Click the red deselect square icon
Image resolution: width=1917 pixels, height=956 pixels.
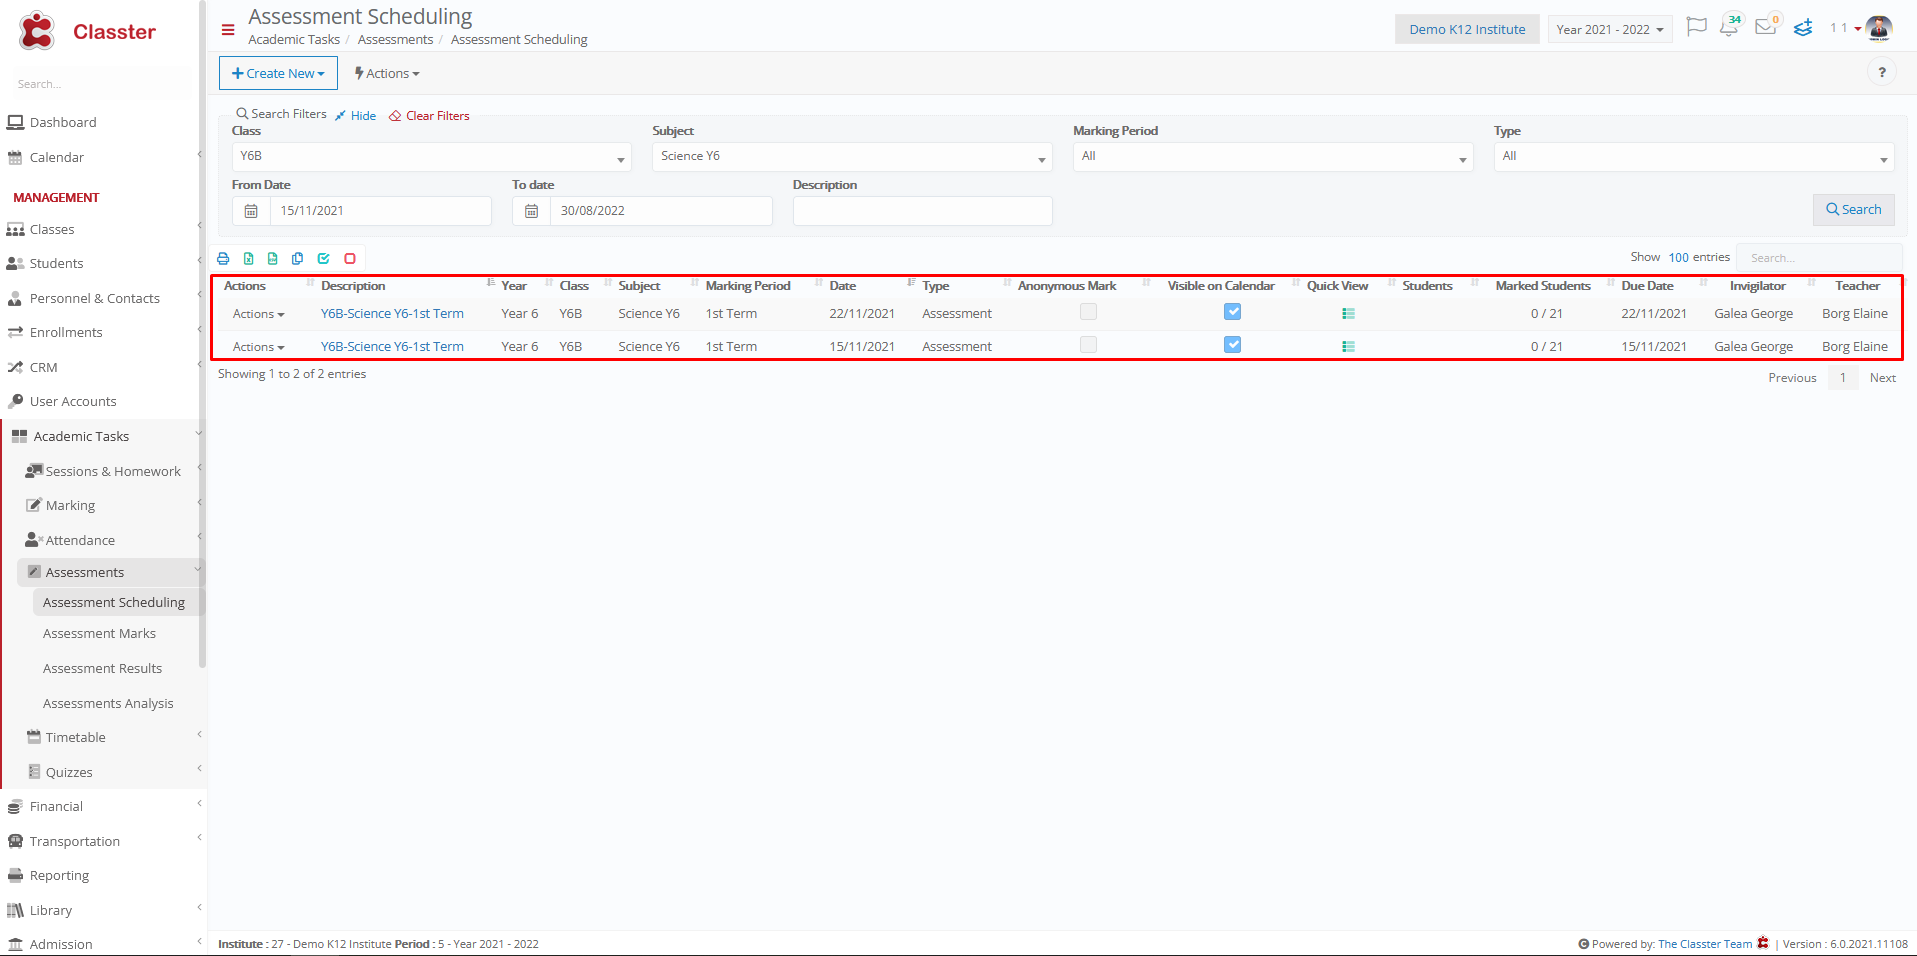(350, 258)
